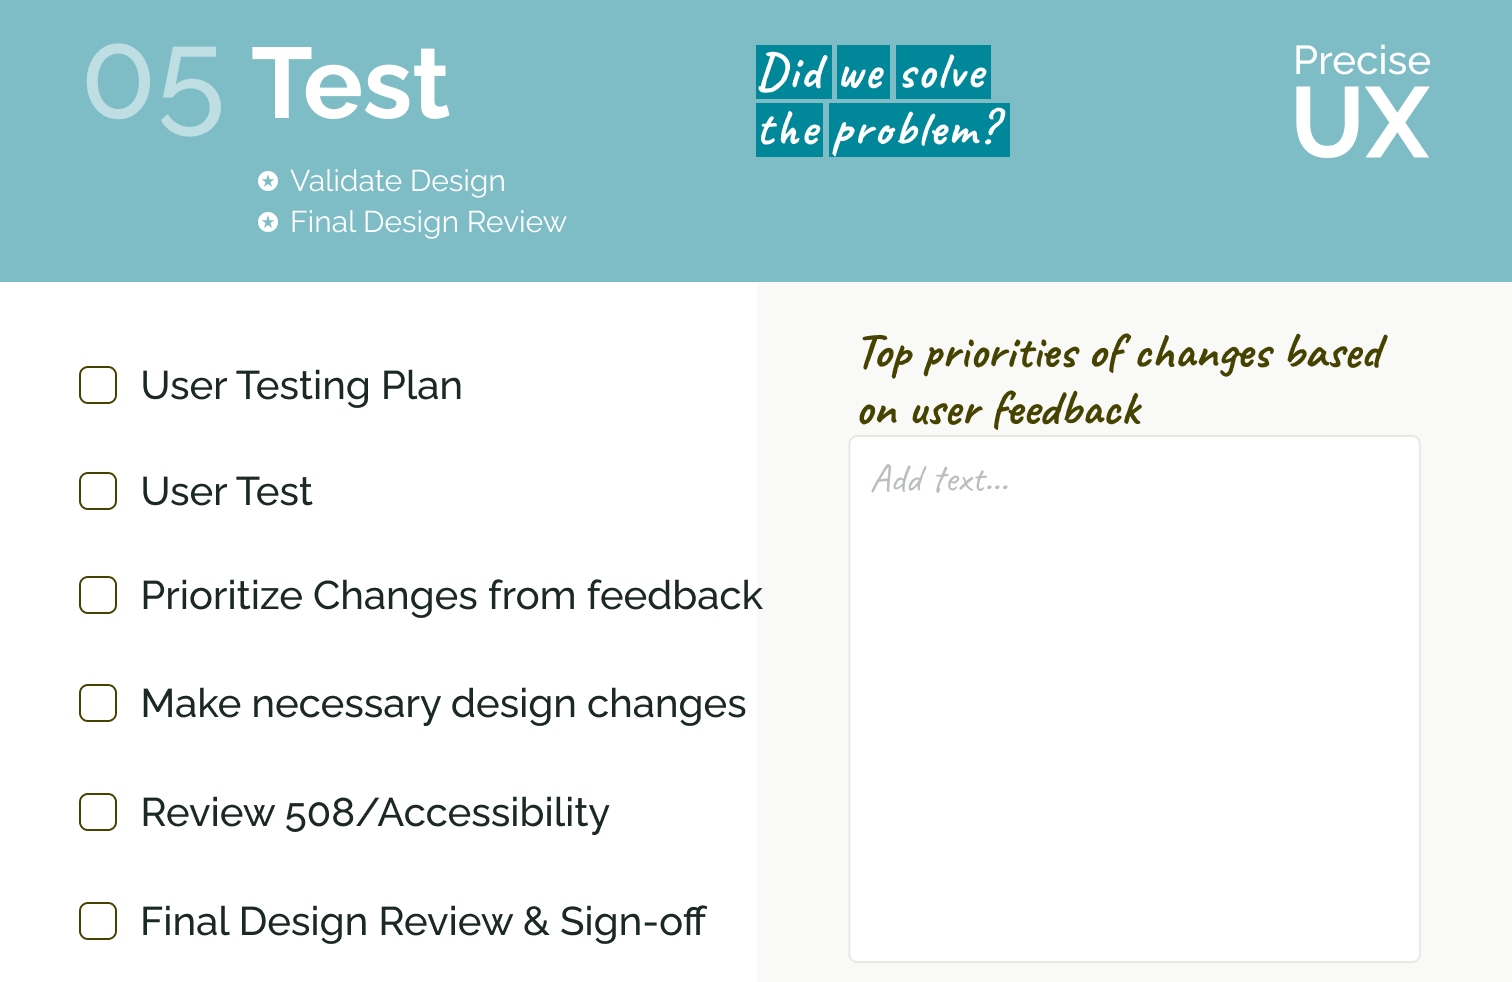The height and width of the screenshot is (982, 1512).
Task: Click the Review 508/Accessibility label text
Action: click(375, 813)
